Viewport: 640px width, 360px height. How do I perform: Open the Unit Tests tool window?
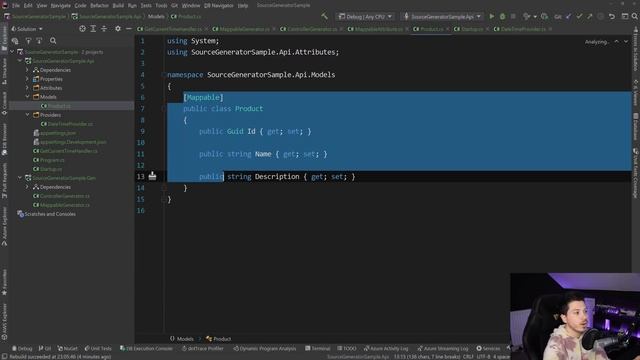pyautogui.click(x=98, y=349)
